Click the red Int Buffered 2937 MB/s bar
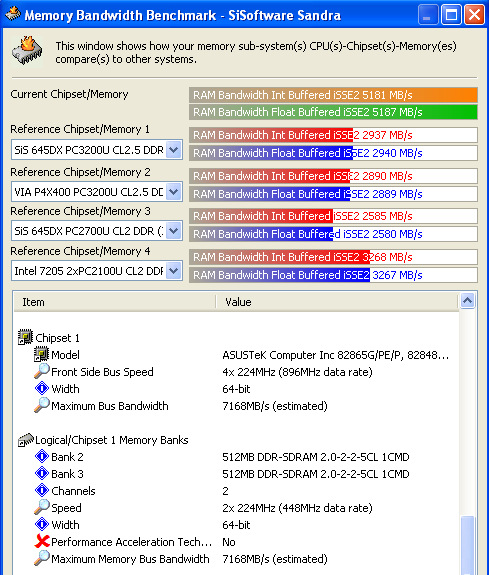The width and height of the screenshot is (489, 575). point(333,135)
